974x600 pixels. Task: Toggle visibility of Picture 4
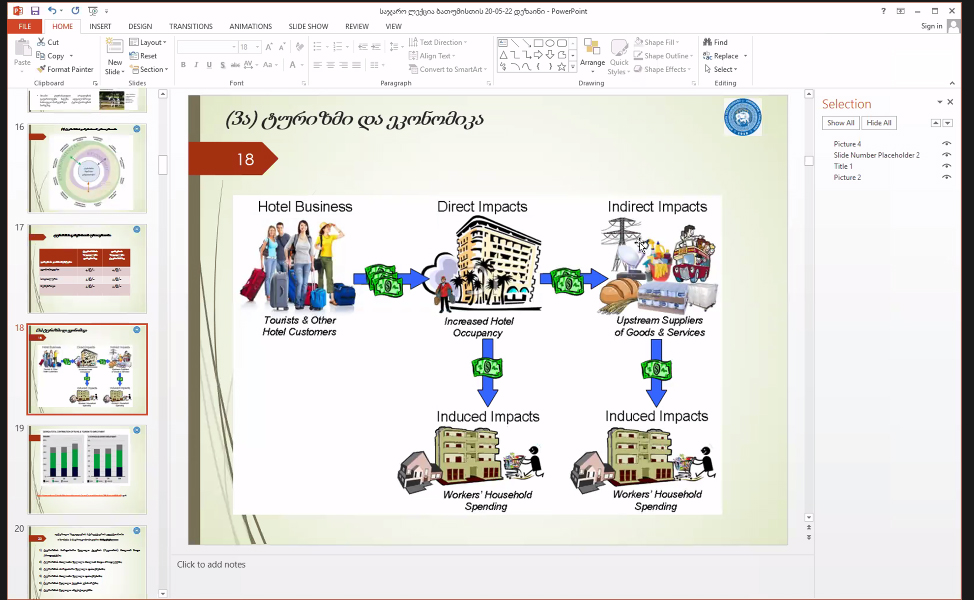pos(946,144)
